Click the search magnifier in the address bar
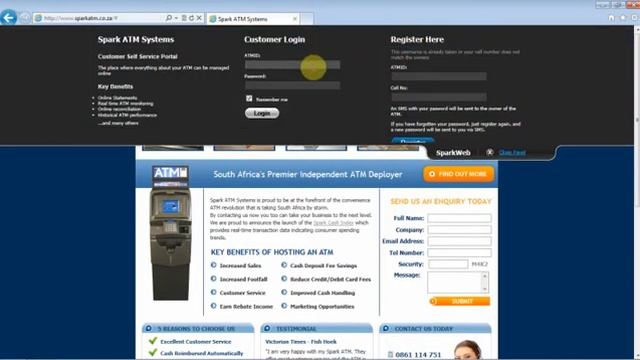Image resolution: width=640 pixels, height=360 pixels. point(169,18)
